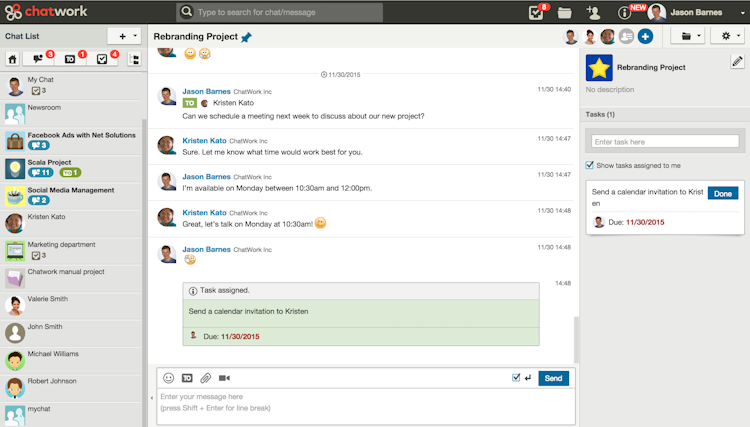Screen dimensions: 750x427
Task: Open Robert Johnson chat
Action: 72,387
